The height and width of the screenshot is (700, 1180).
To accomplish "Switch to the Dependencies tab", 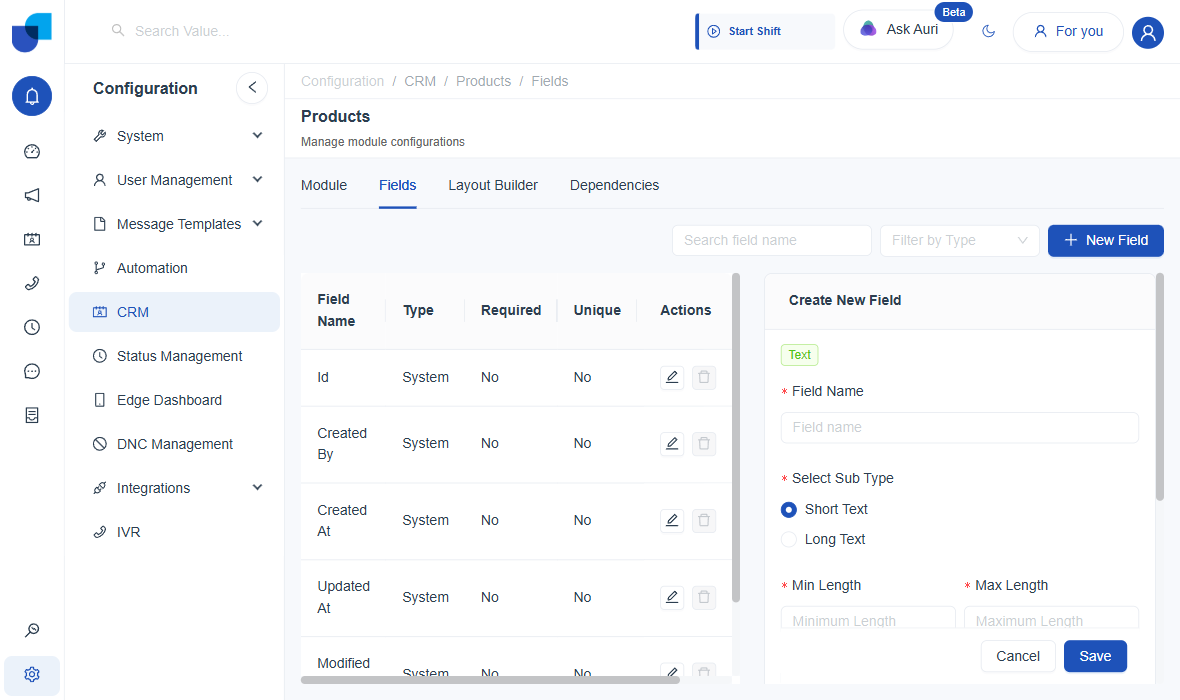I will (614, 186).
